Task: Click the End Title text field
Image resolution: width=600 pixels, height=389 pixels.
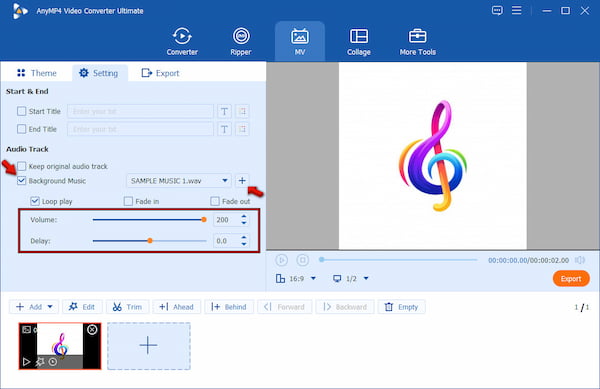Action: (140, 129)
